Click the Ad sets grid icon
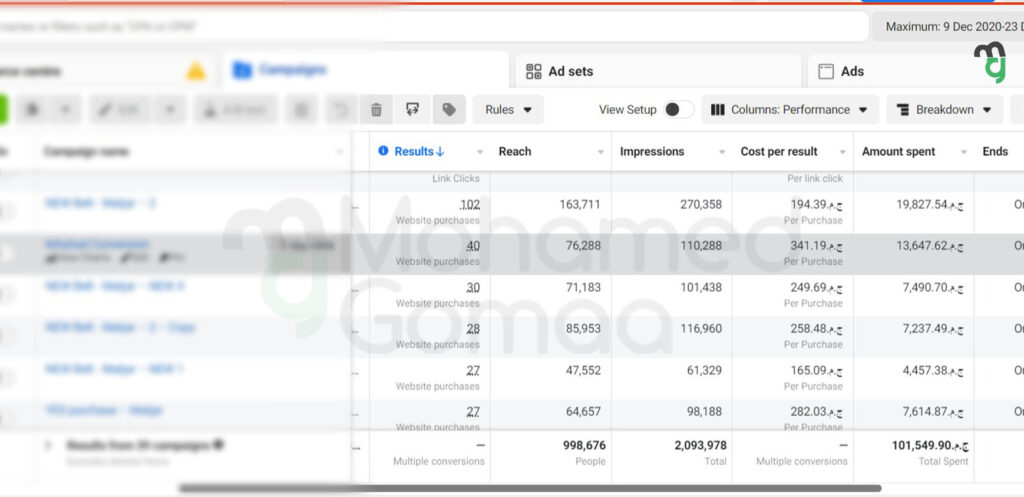Viewport: 1024px width, 497px height. coord(534,71)
